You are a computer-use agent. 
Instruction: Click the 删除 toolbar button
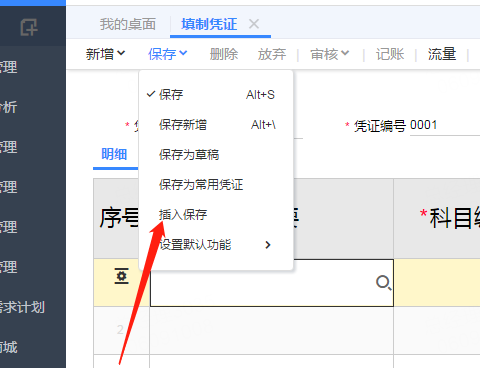[224, 54]
